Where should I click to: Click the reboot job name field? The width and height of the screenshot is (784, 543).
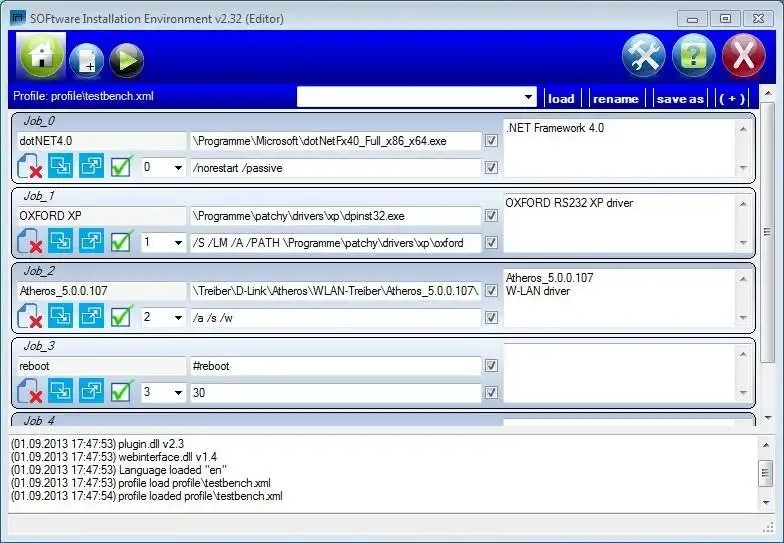[x=102, y=366]
